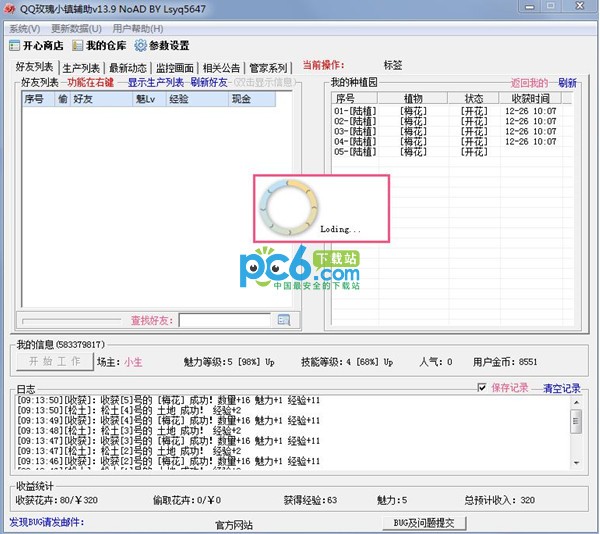Click the 收获时间 column header
Image resolution: width=600 pixels, height=534 pixels.
(x=530, y=98)
